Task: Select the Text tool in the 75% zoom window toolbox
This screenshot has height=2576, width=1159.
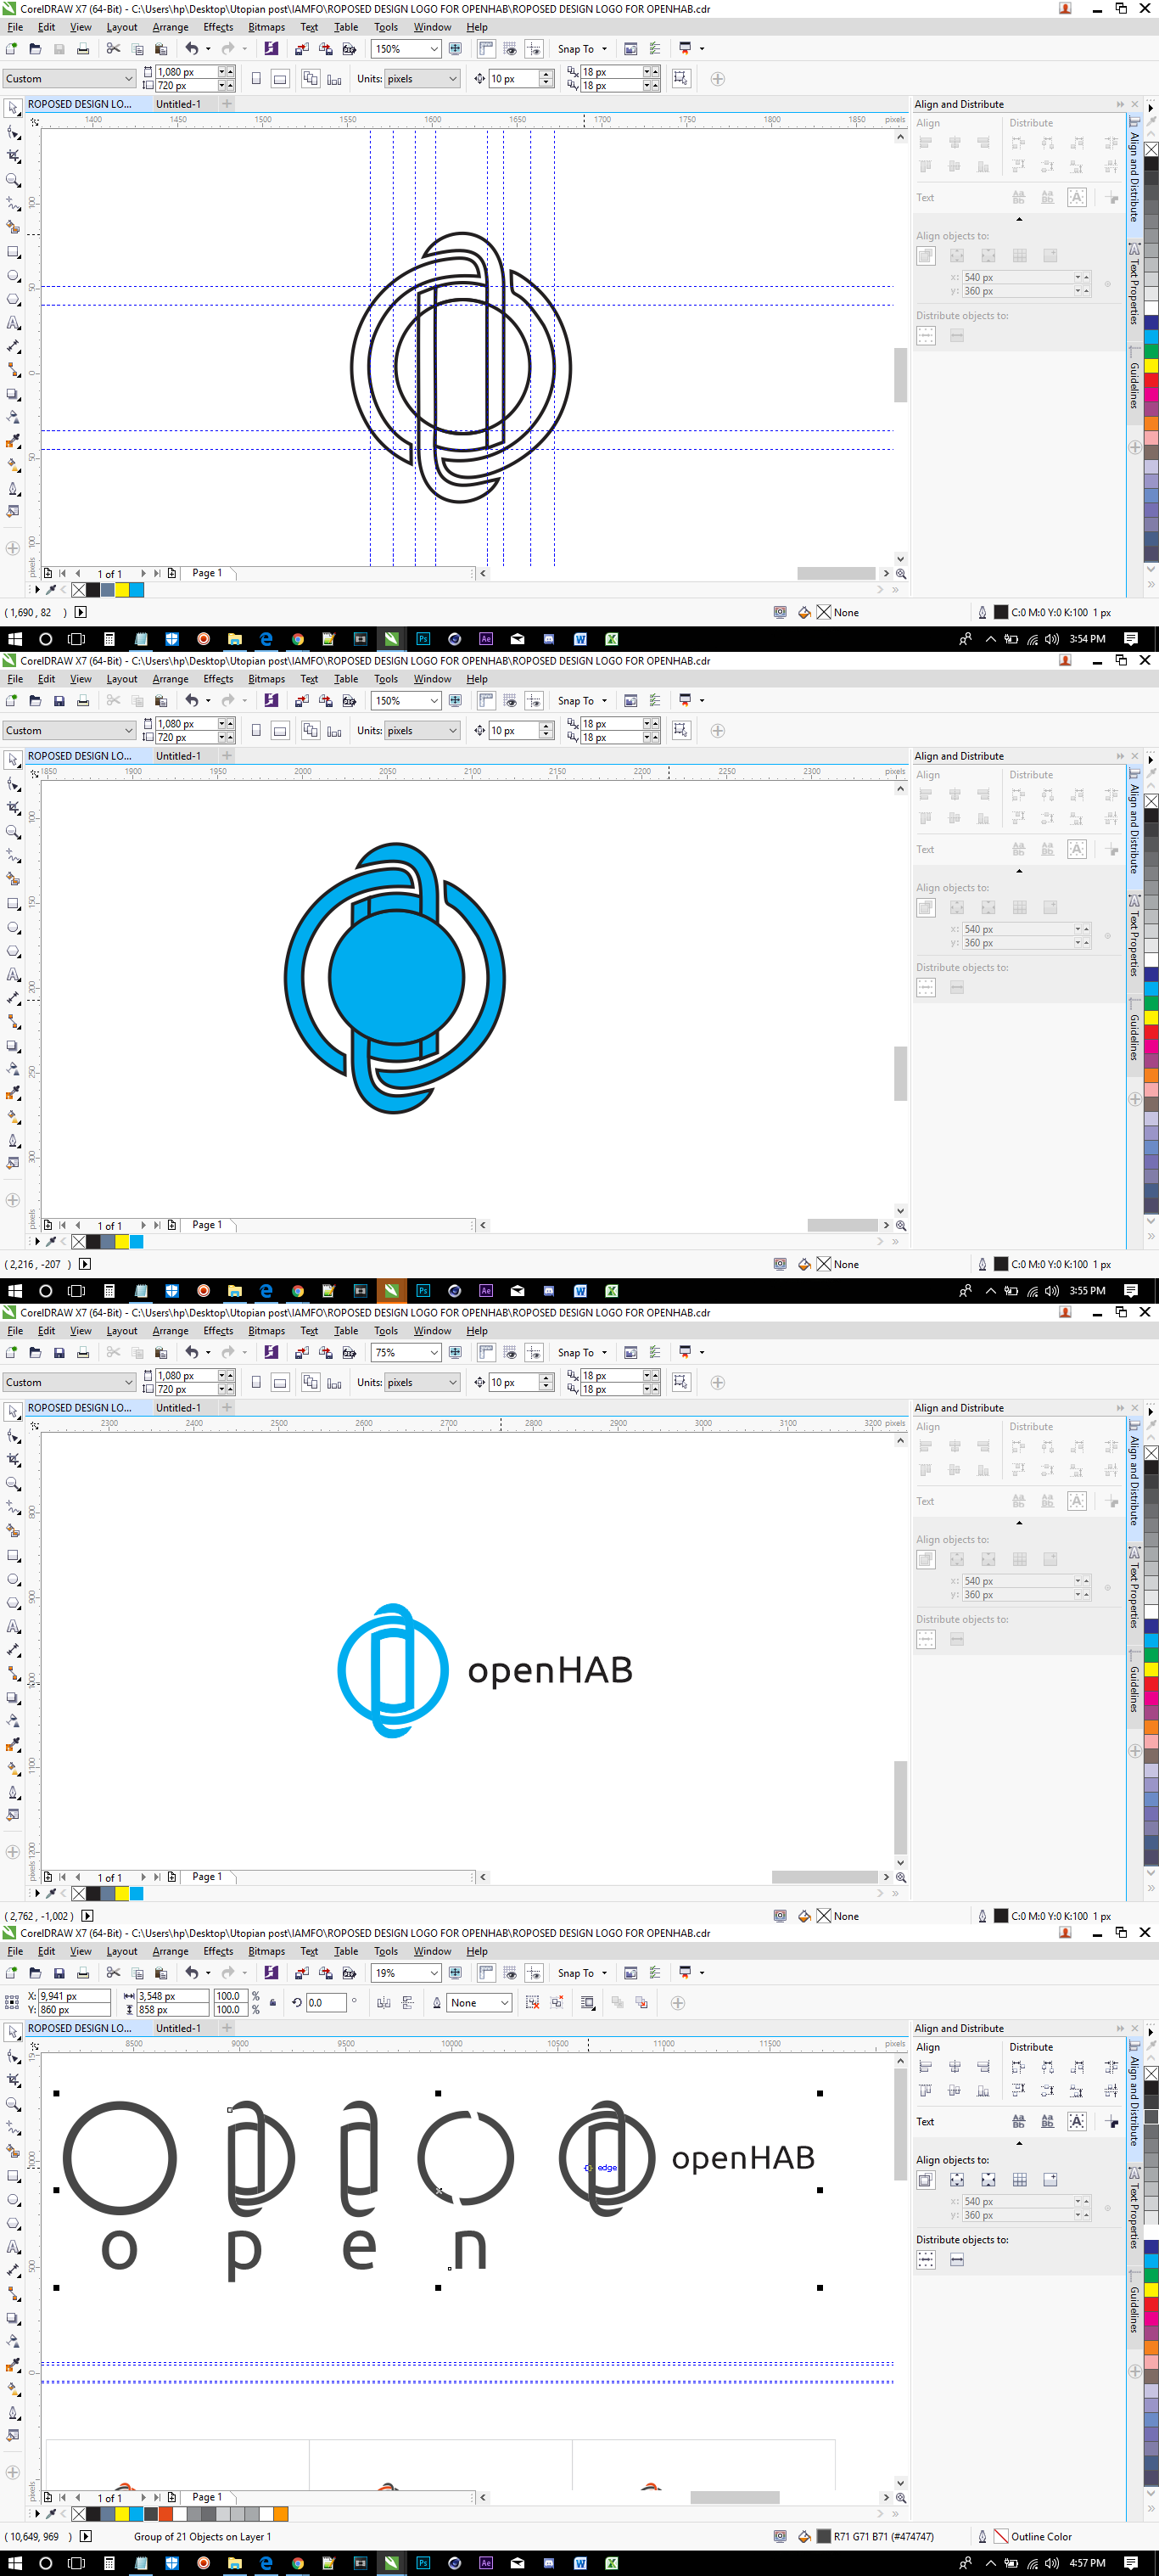Action: 13,1627
